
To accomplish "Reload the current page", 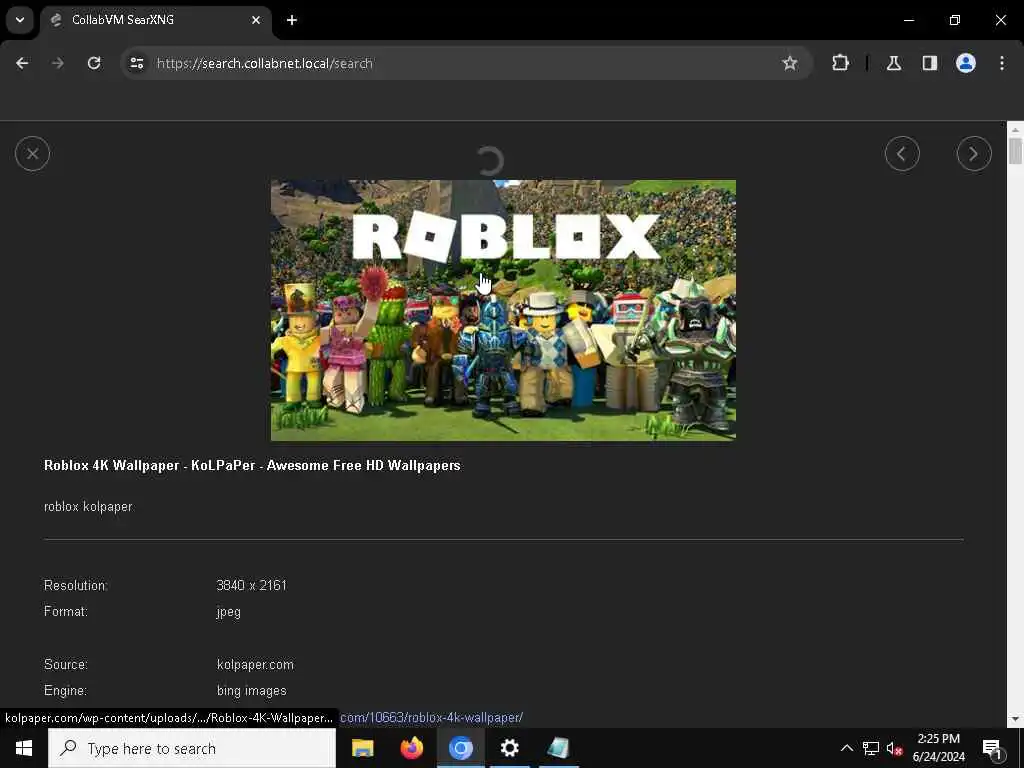I will tap(94, 63).
